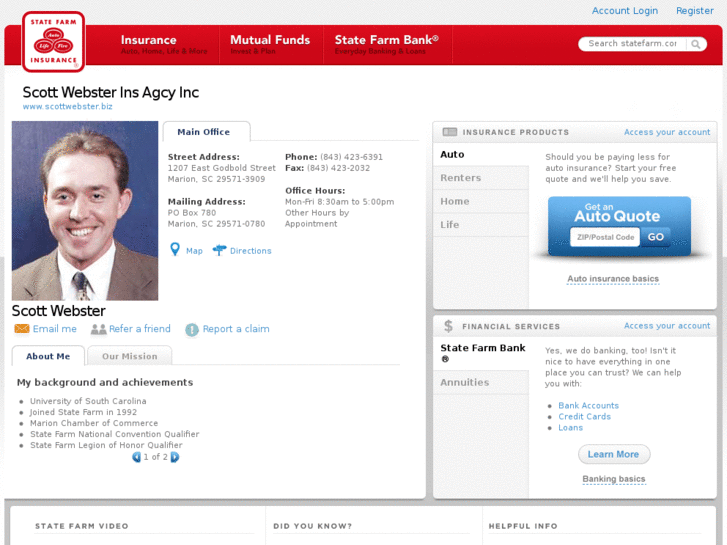Image resolution: width=727 pixels, height=545 pixels.
Task: Click the Learn More button
Action: coord(614,454)
